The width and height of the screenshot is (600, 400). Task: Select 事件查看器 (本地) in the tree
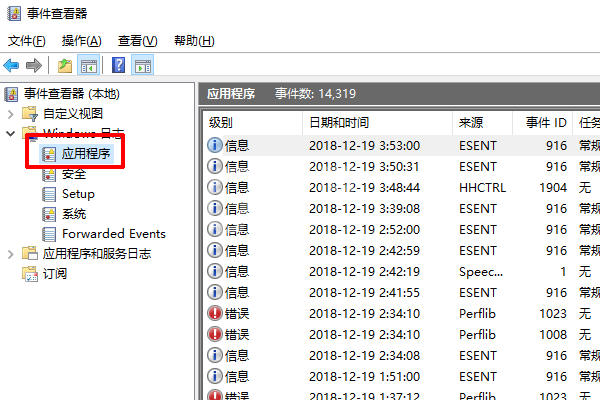point(72,94)
